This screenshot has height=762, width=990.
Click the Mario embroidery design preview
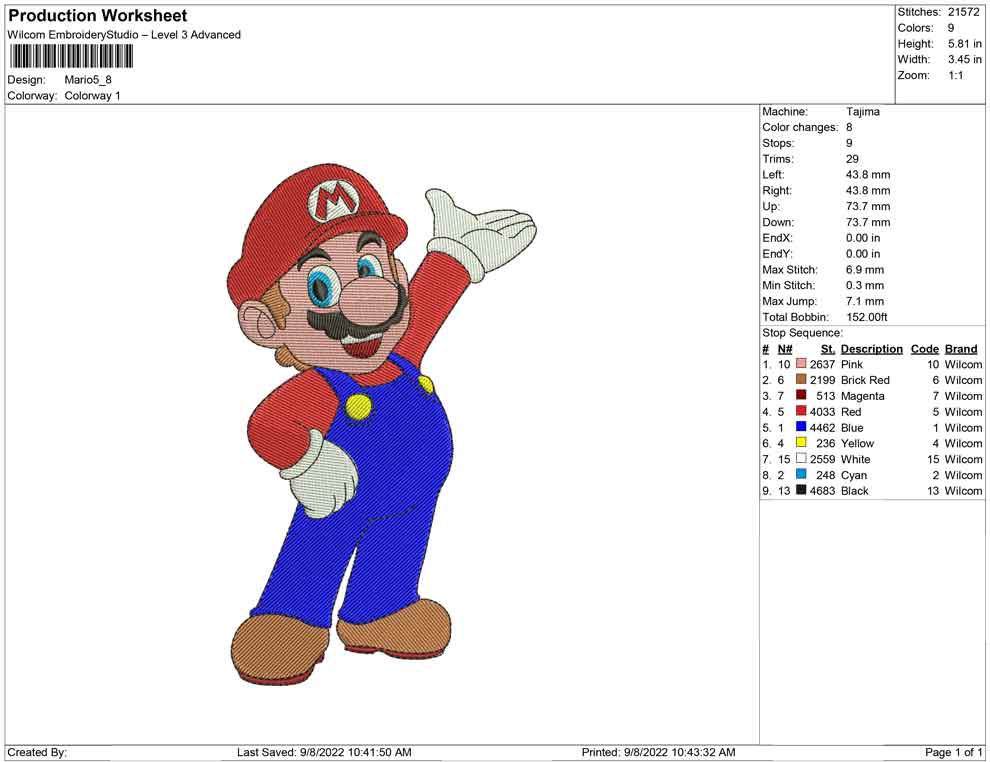tap(381, 426)
